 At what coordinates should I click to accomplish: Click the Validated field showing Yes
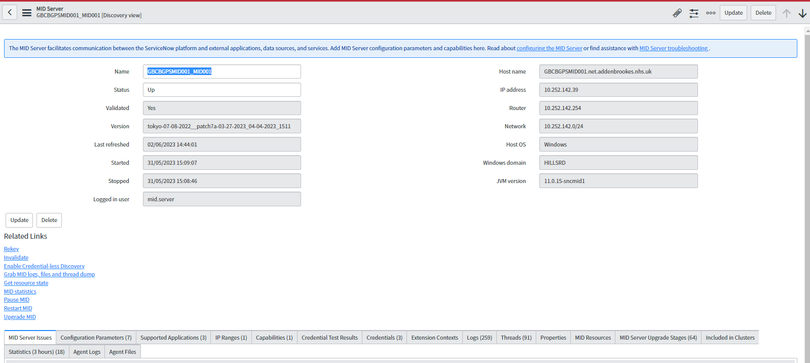coord(222,108)
